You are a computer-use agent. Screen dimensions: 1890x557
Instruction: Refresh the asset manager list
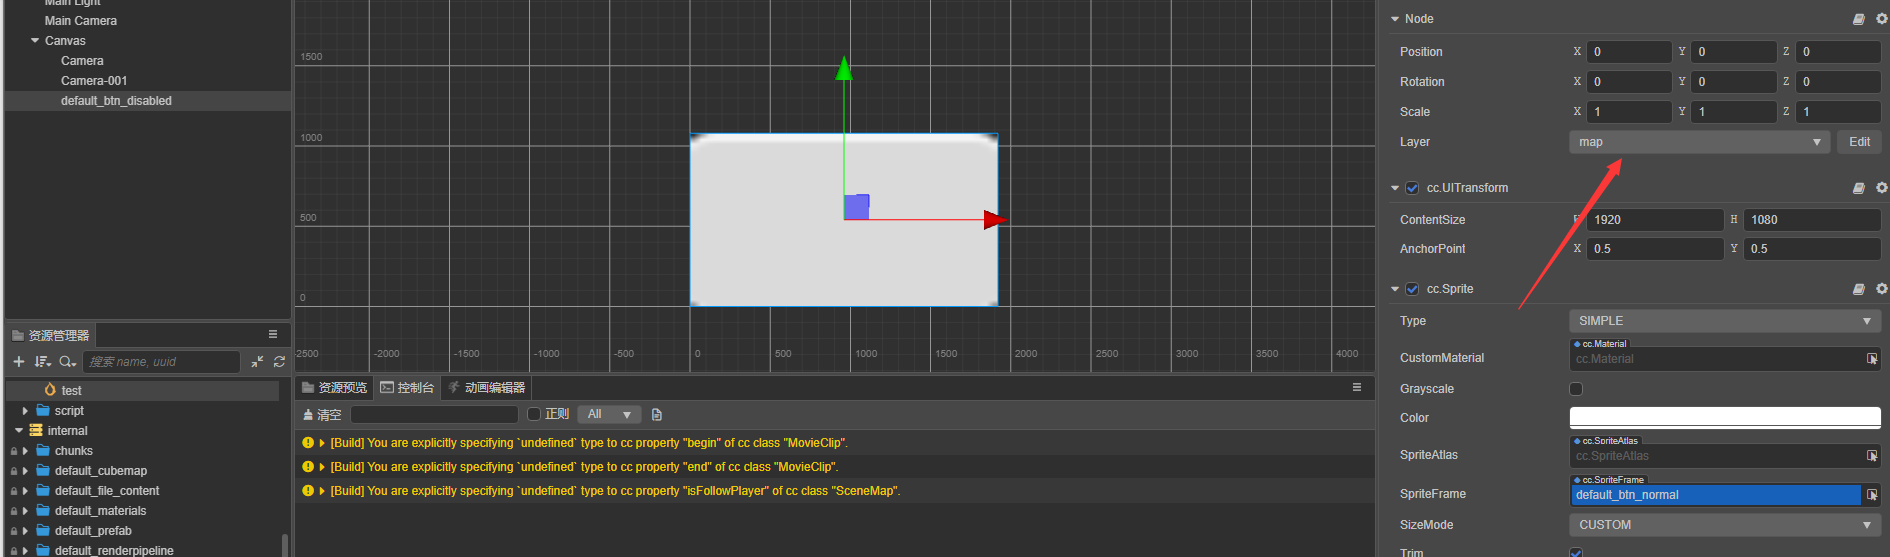pyautogui.click(x=279, y=362)
